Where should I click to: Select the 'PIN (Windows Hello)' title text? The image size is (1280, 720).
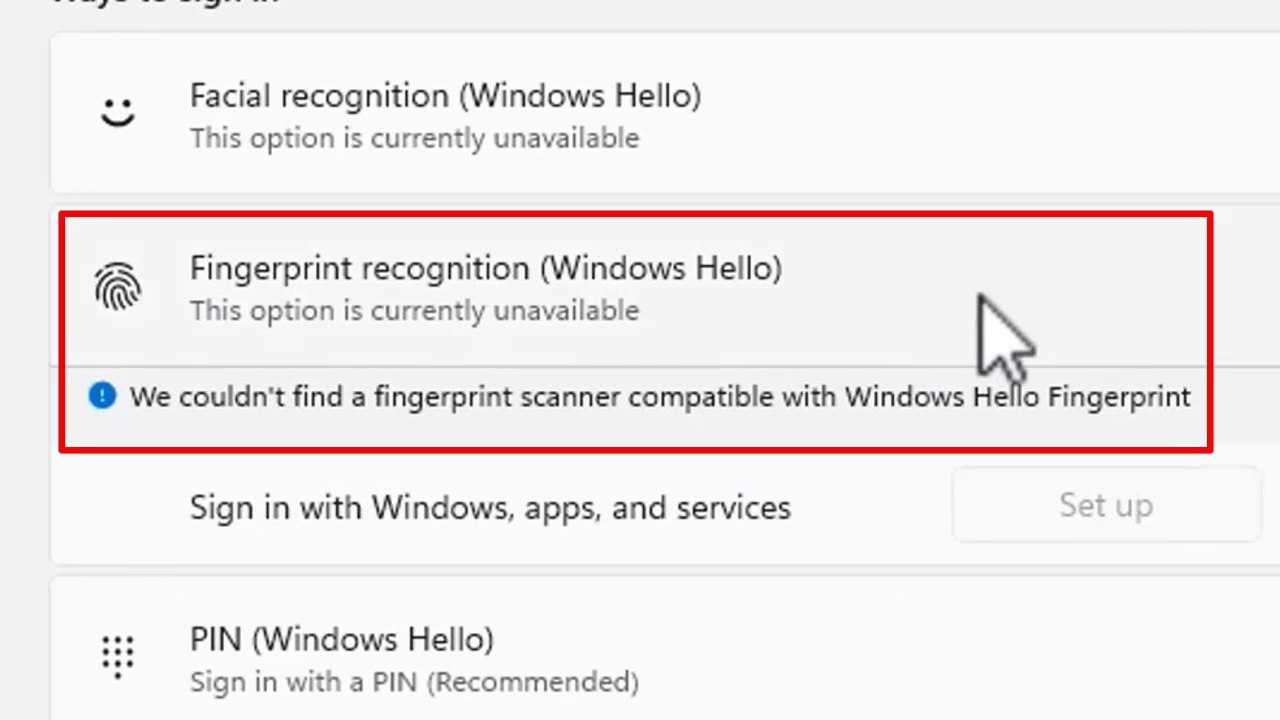(x=342, y=640)
